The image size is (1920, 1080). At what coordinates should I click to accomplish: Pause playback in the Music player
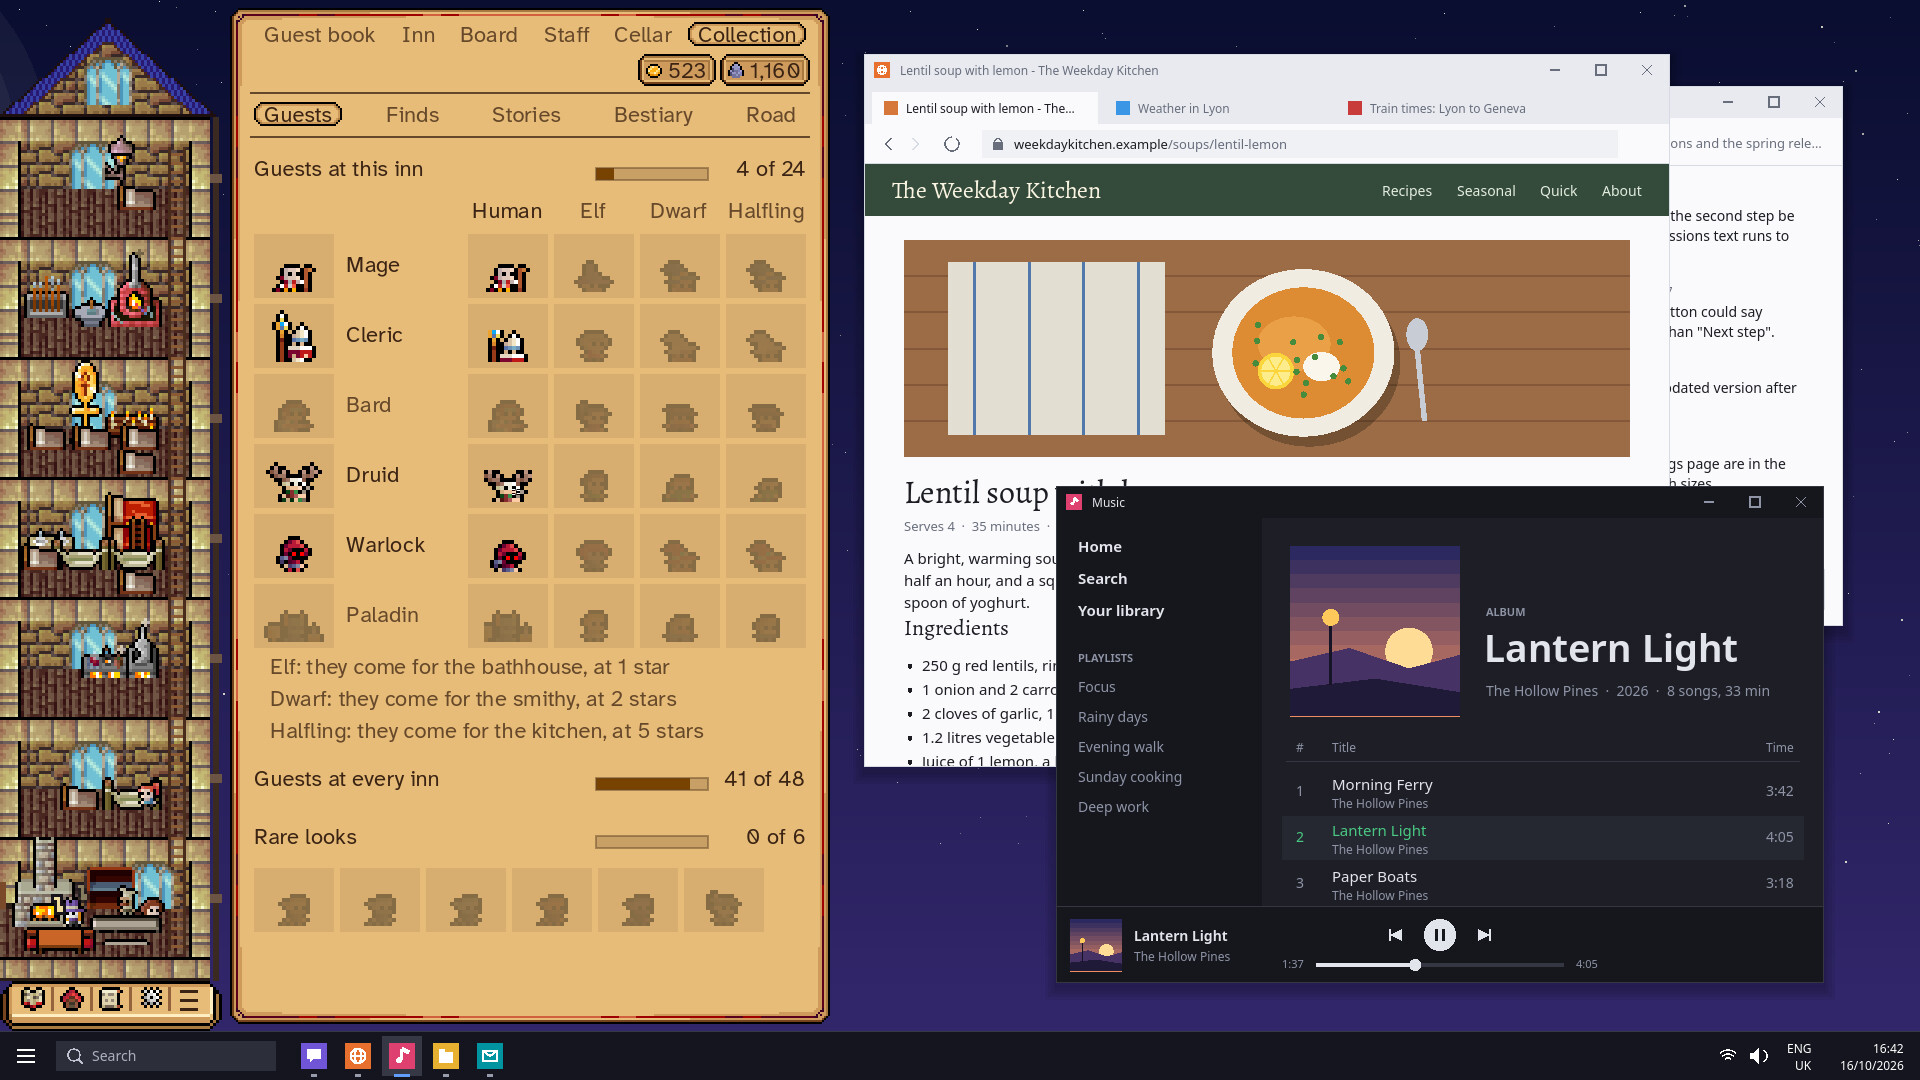[x=1439, y=935]
